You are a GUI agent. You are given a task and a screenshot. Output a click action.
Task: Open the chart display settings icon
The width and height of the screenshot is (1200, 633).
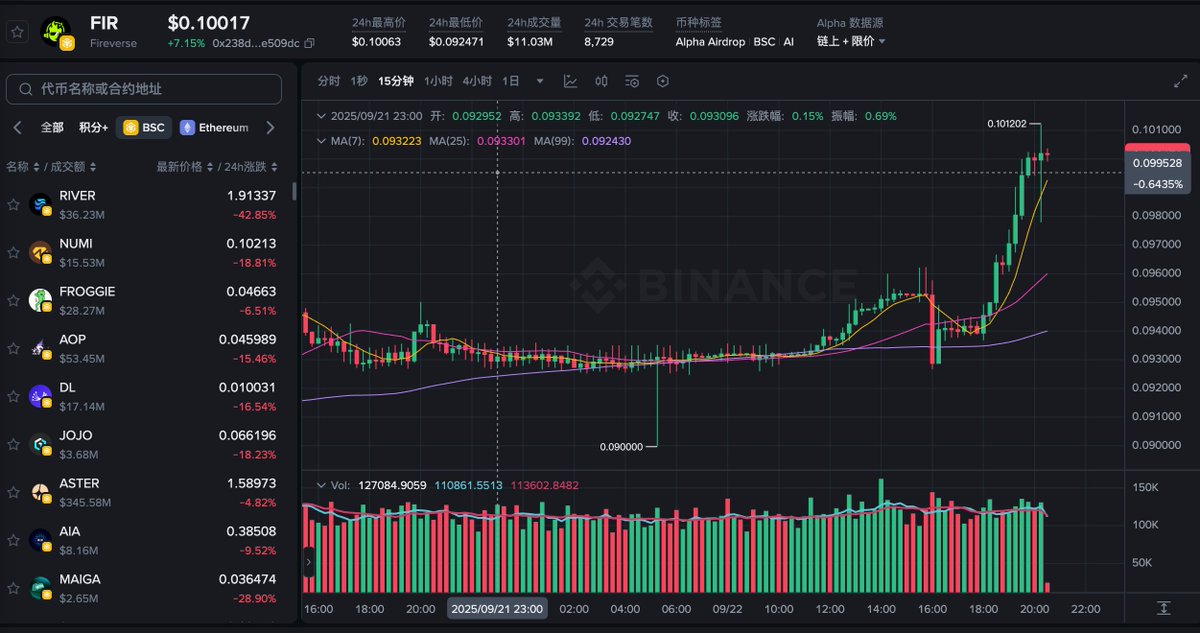point(632,81)
